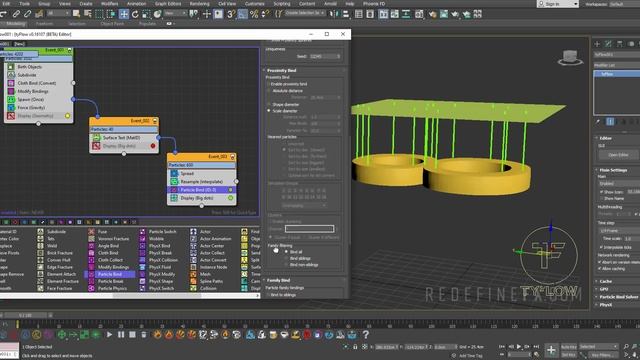
Task: Collapse the Family Bind rollout
Action: coord(278,280)
